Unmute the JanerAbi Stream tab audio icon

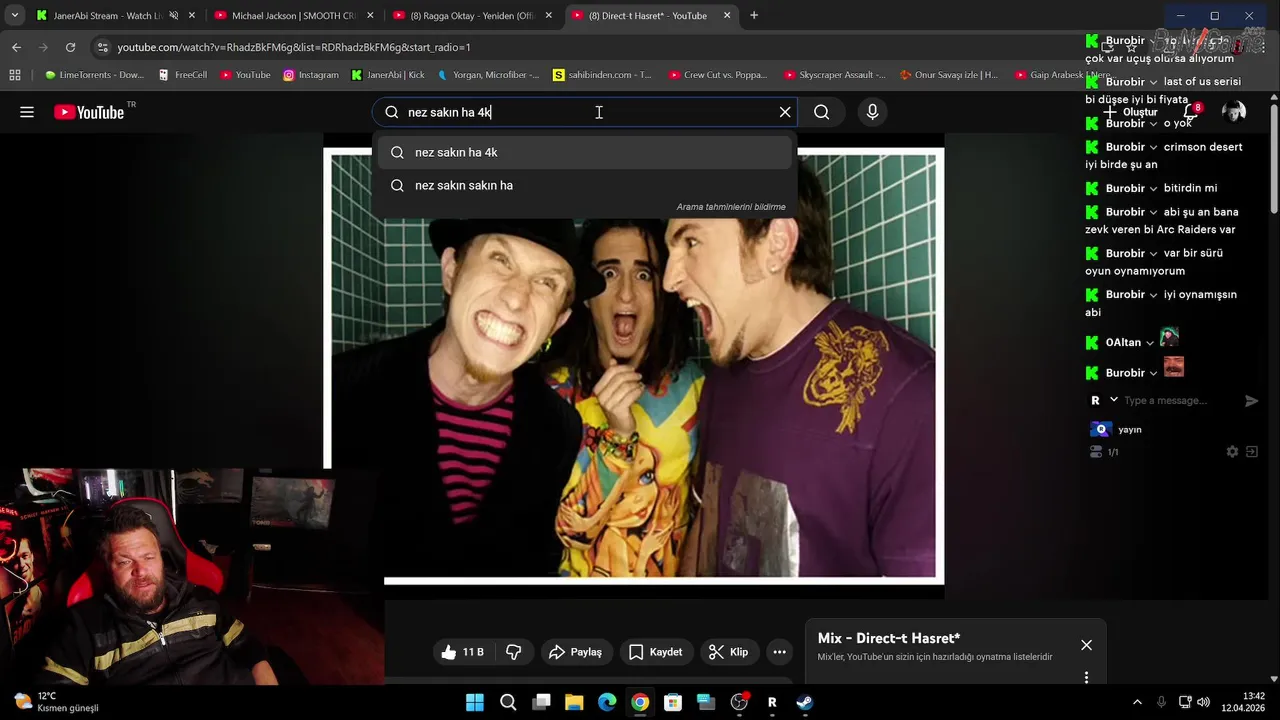tap(174, 16)
